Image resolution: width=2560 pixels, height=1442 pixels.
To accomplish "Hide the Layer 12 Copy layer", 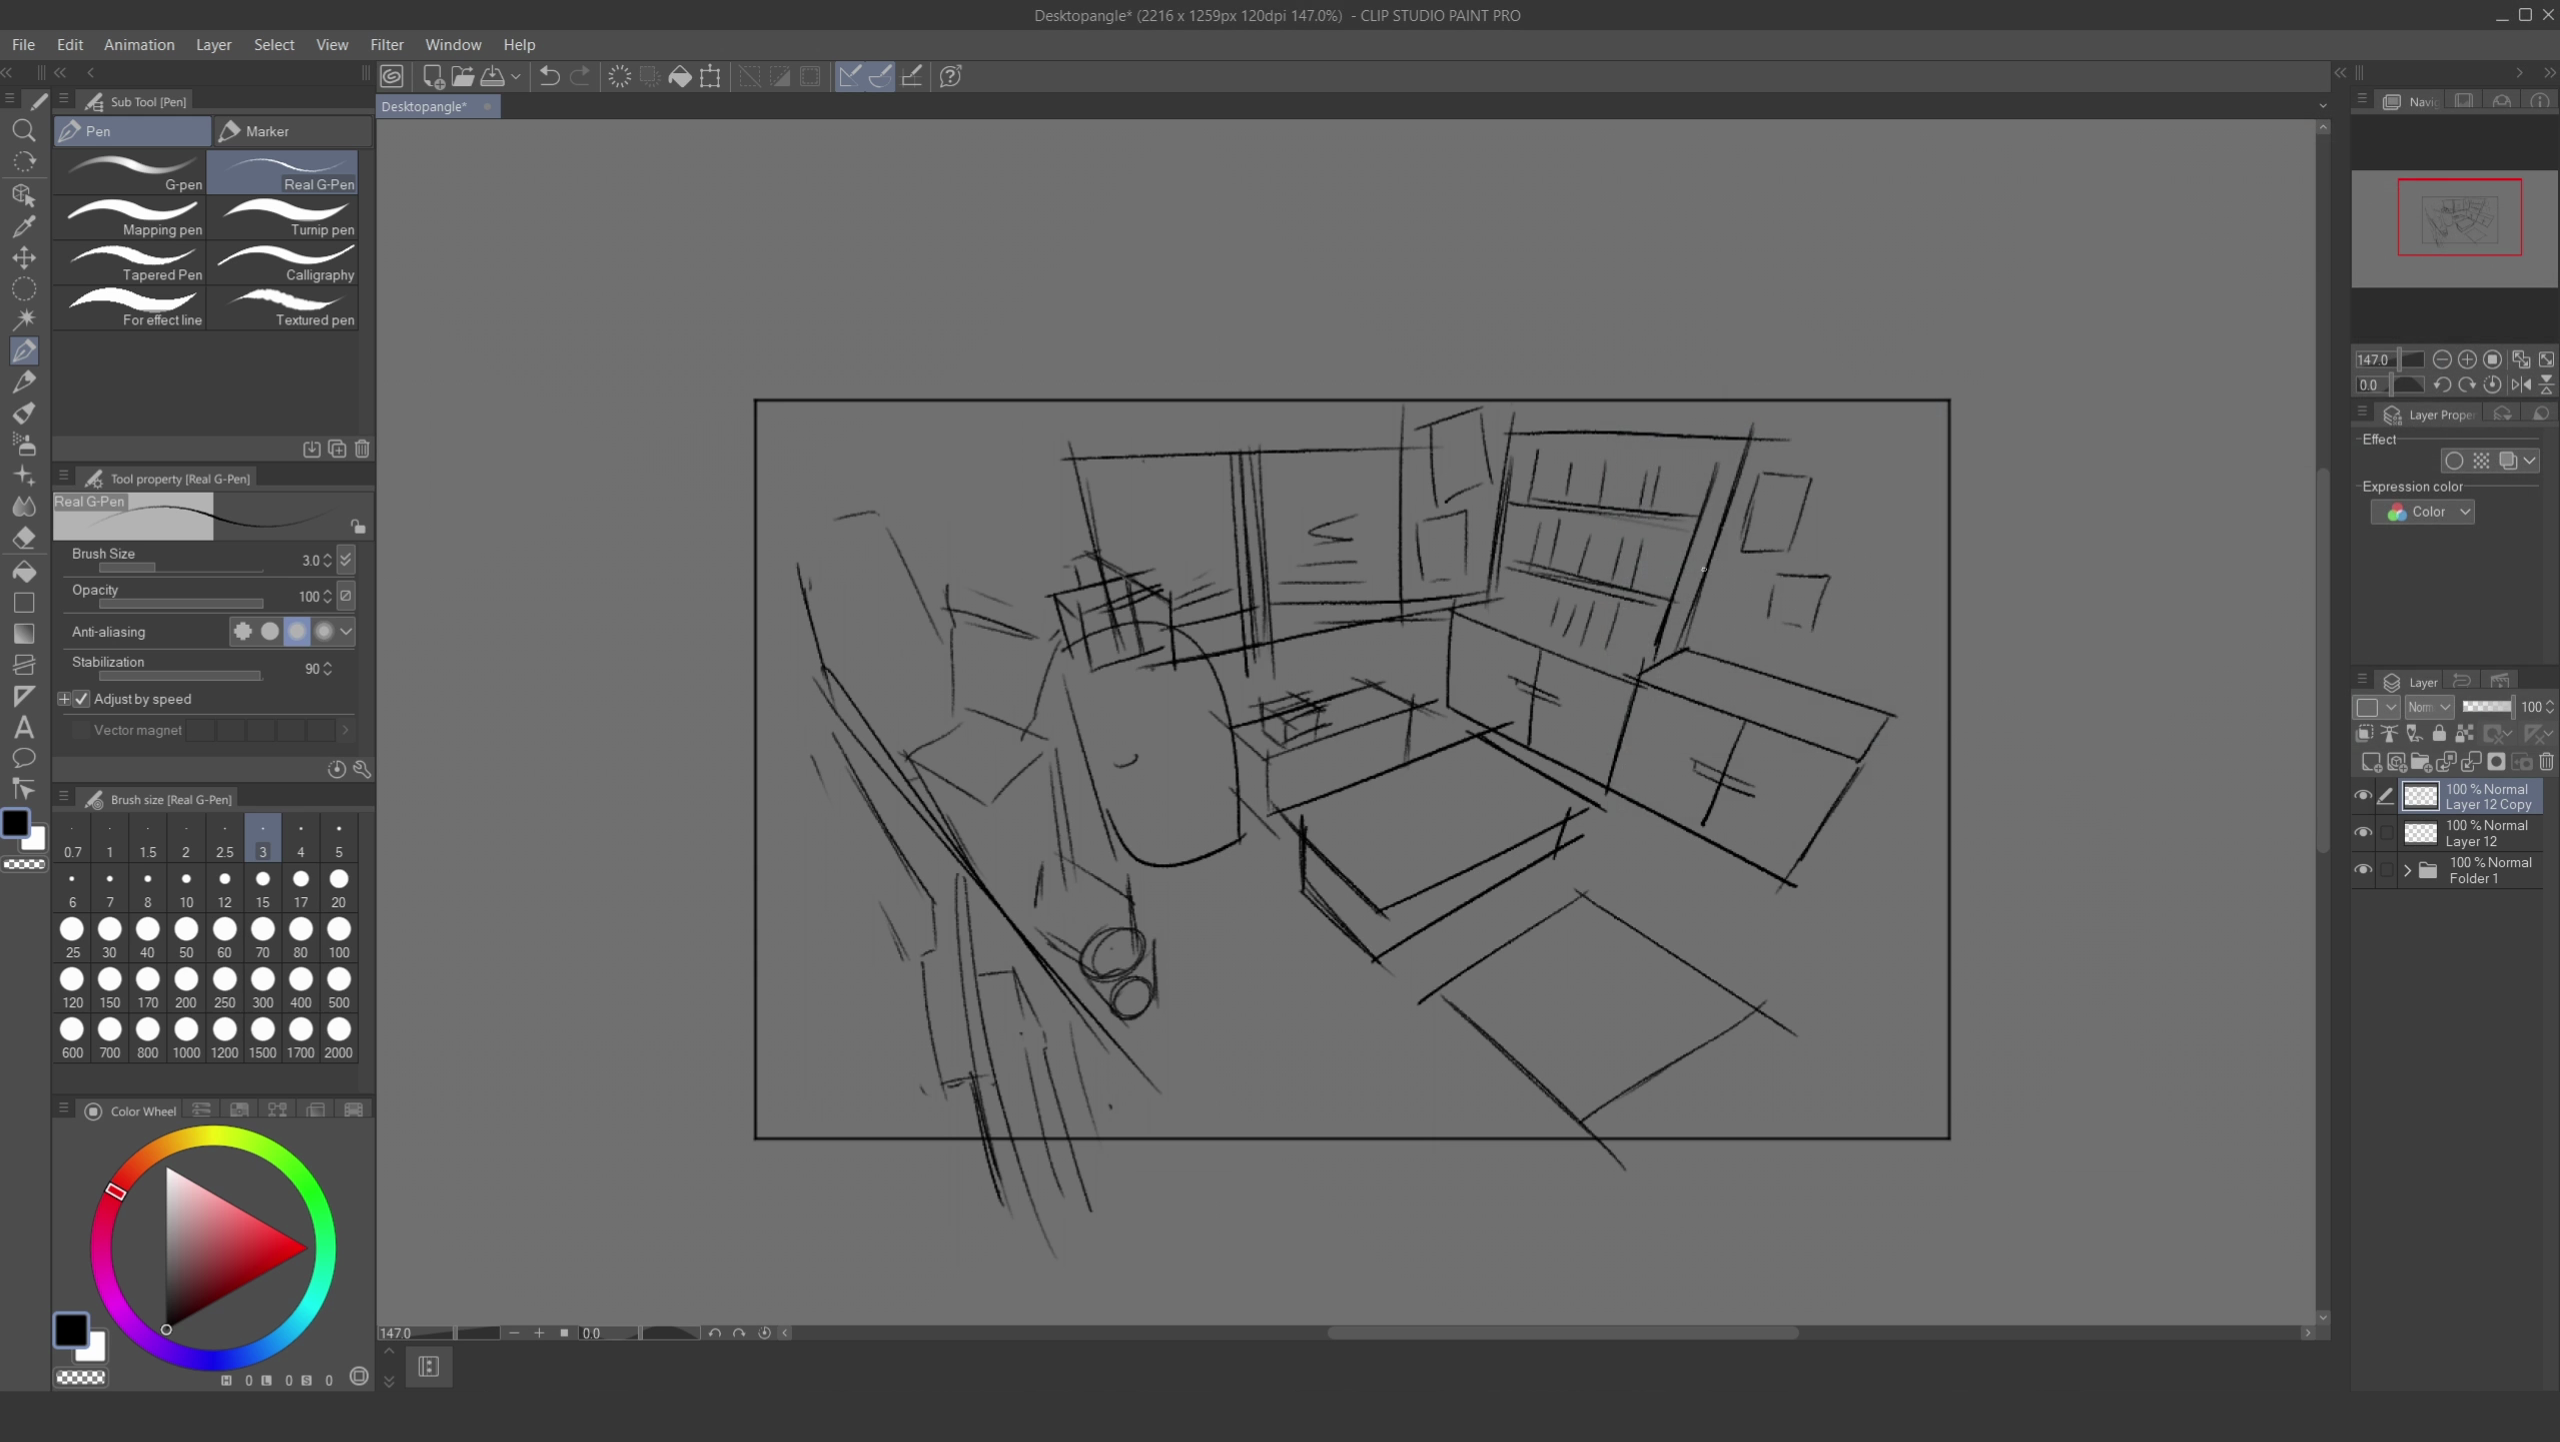I will click(2364, 796).
